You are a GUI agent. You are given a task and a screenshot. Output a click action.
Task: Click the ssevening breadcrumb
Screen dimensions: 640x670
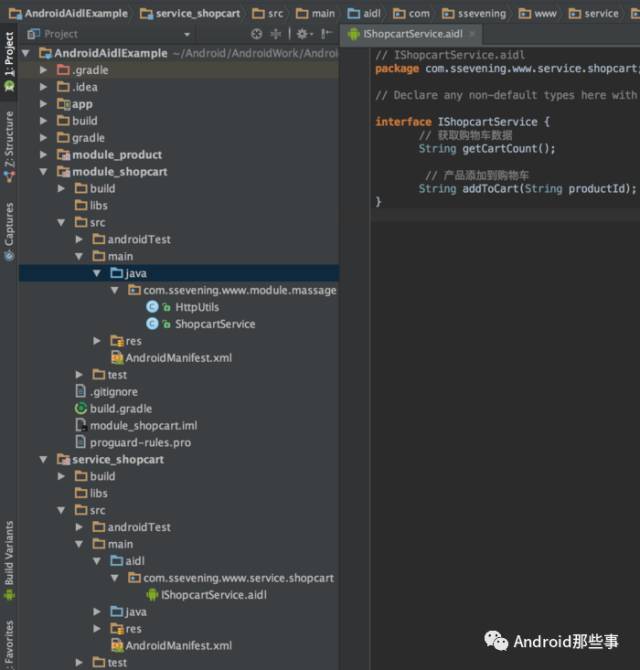tap(474, 14)
